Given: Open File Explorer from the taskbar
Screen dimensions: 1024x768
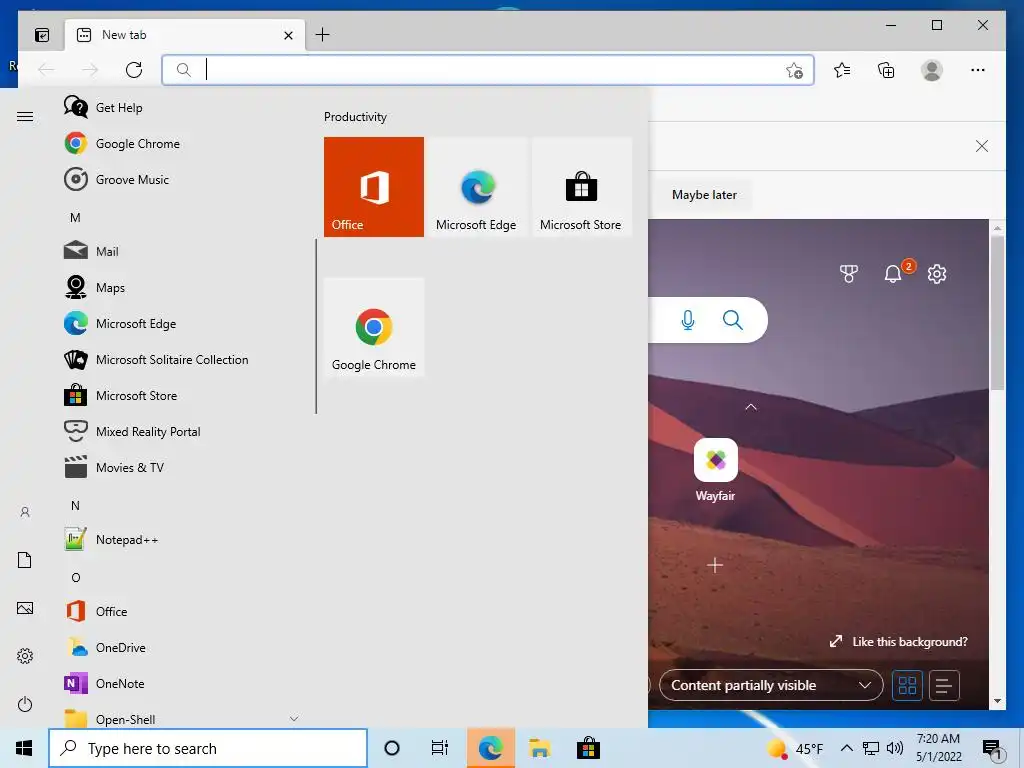Looking at the screenshot, I should (x=539, y=748).
